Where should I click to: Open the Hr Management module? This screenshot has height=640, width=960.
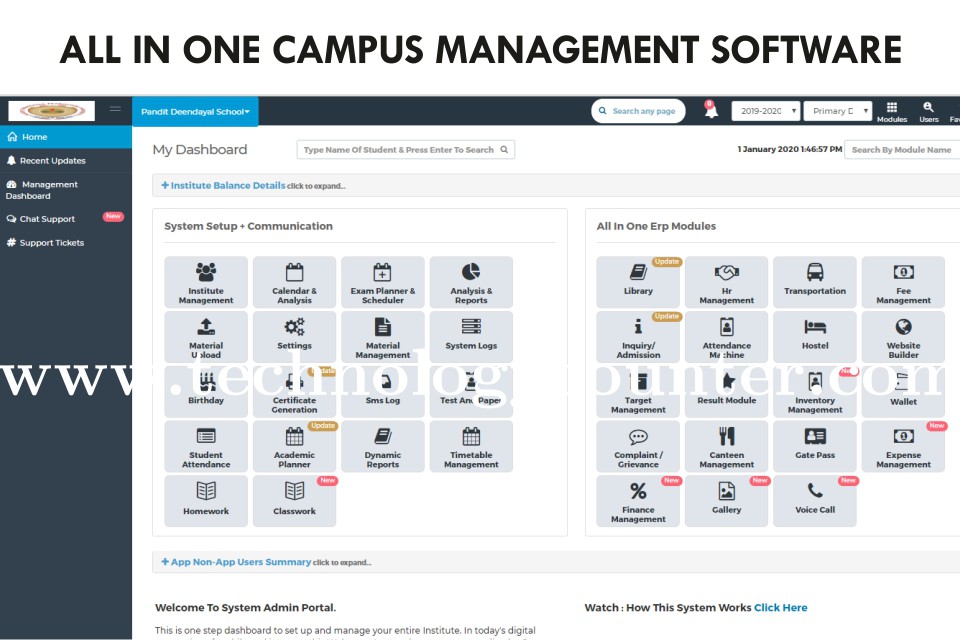coord(727,282)
